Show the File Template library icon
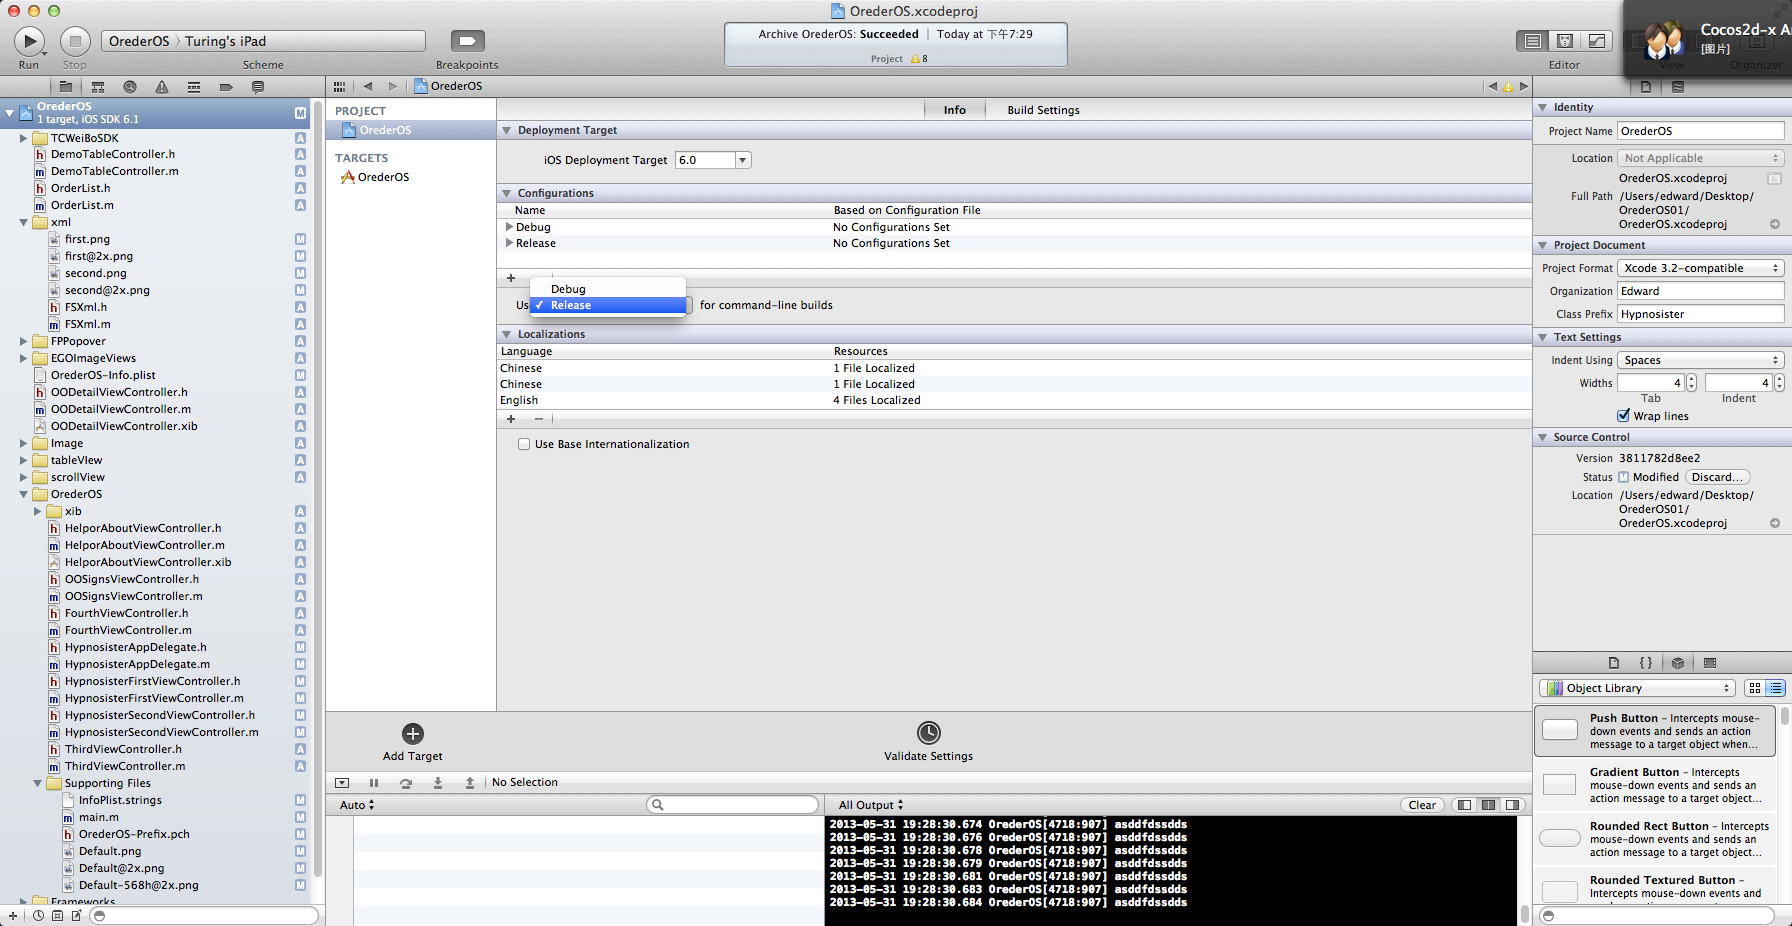 click(1614, 663)
